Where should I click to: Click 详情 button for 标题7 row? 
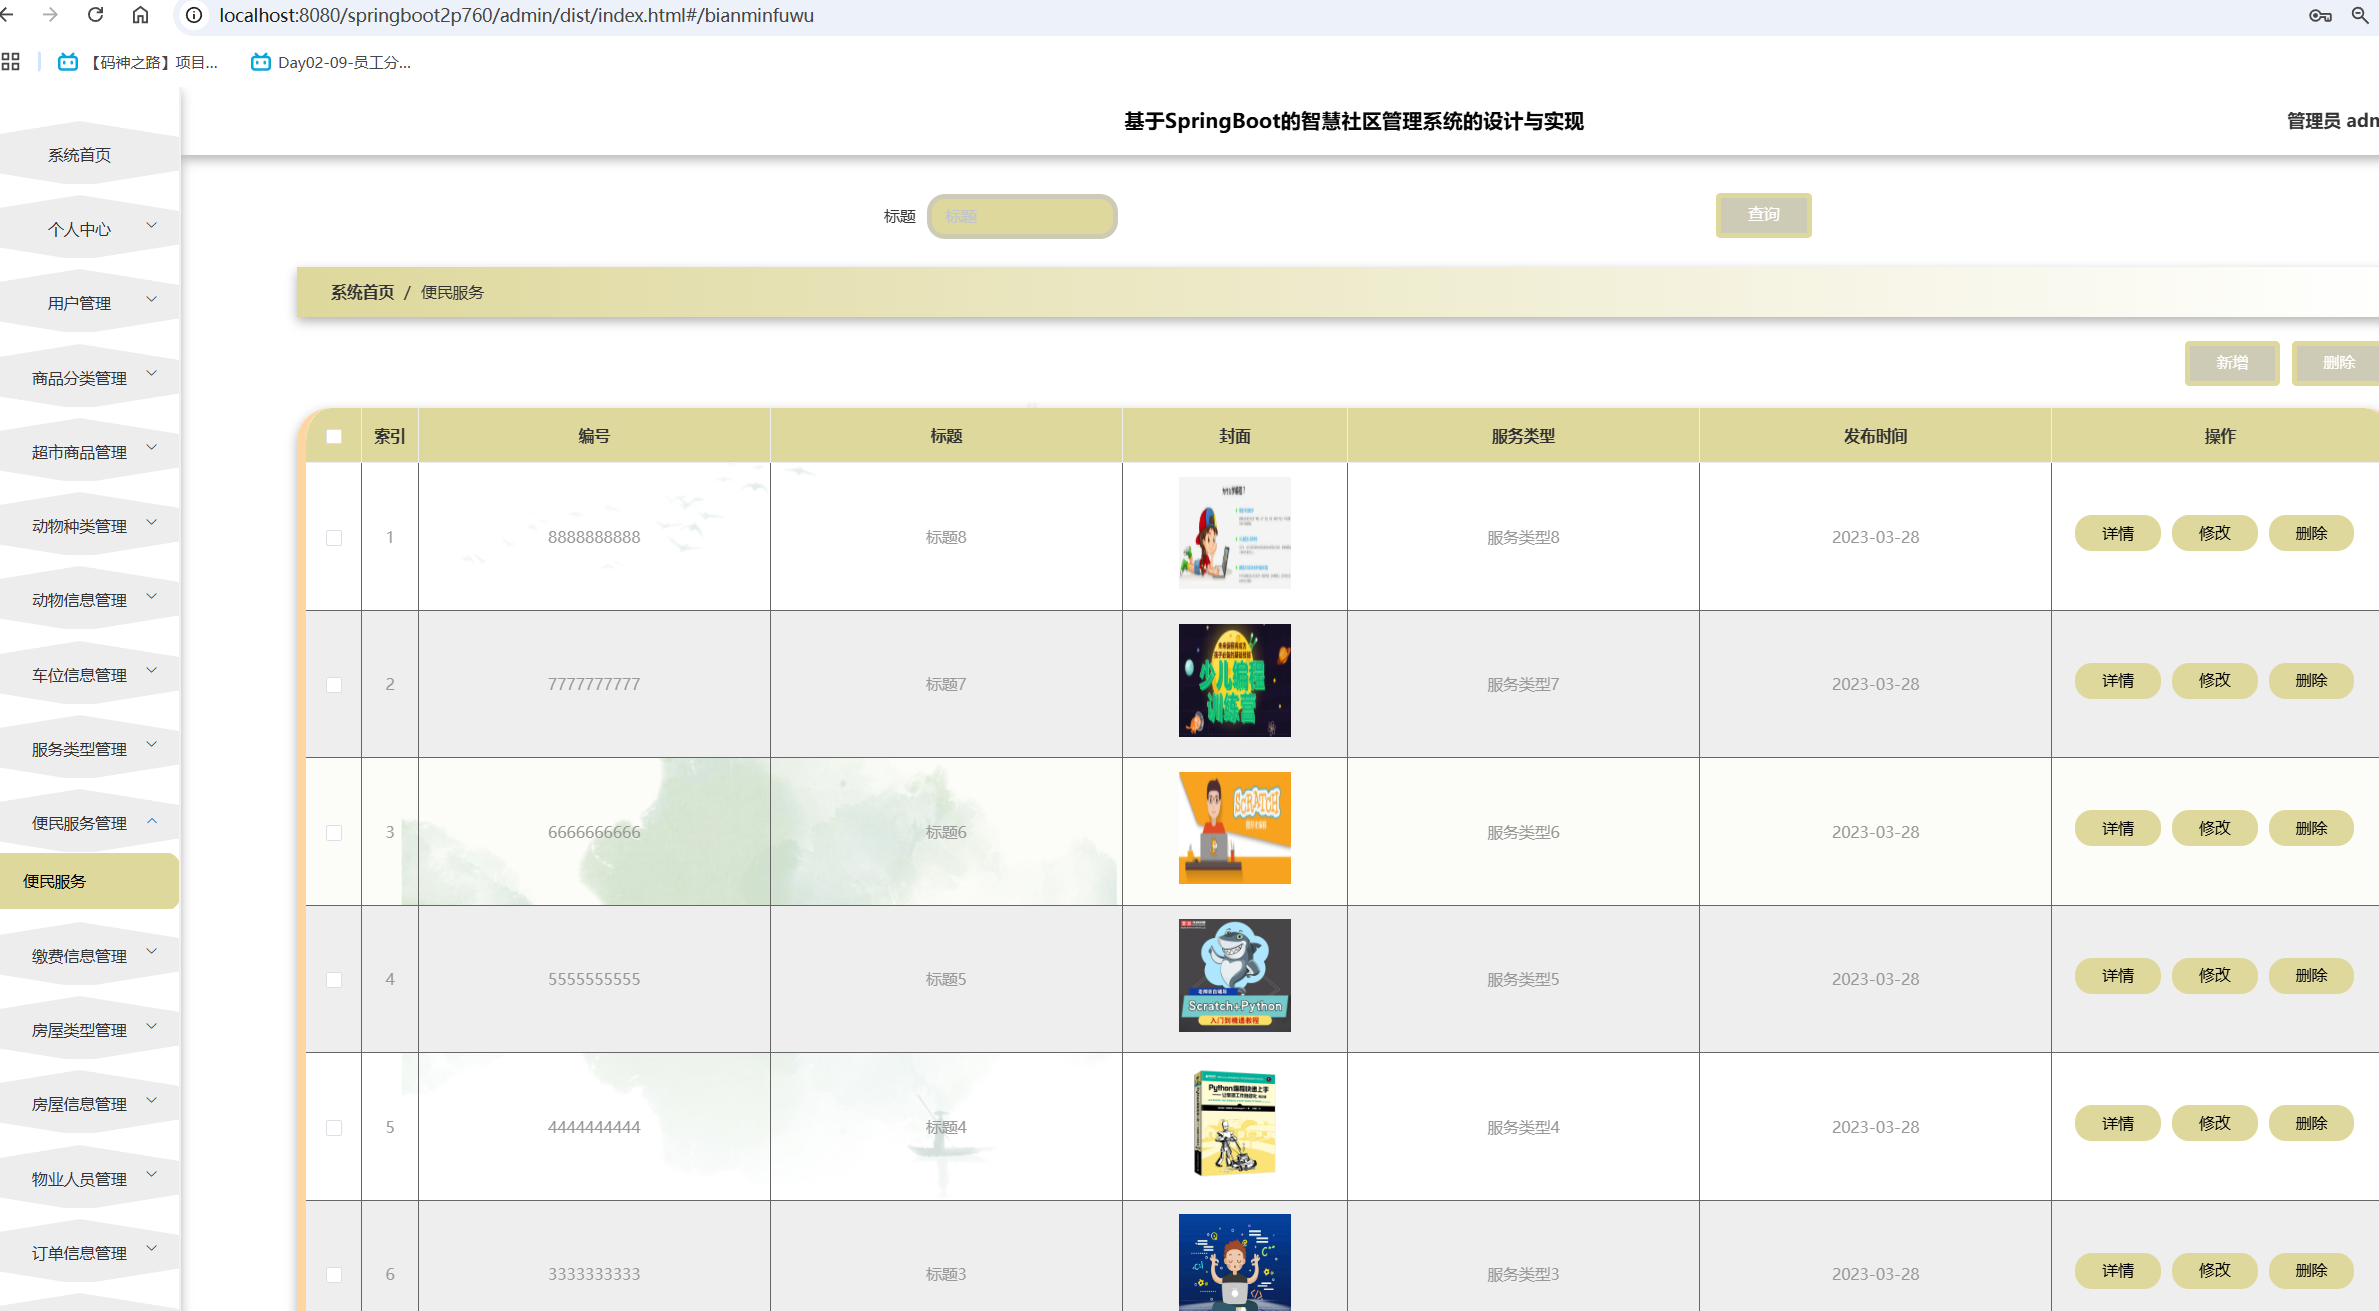(2117, 681)
